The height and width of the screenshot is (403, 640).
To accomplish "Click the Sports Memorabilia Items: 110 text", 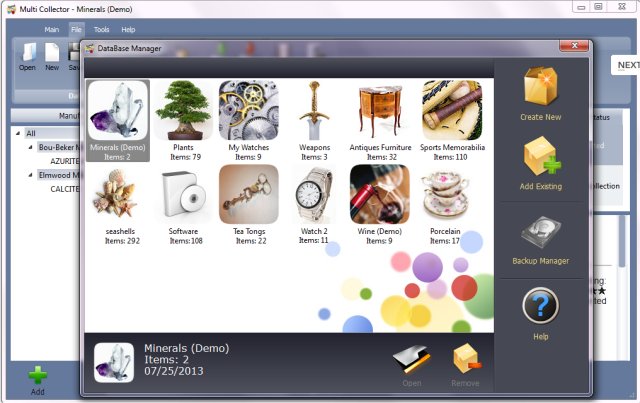I will click(450, 157).
